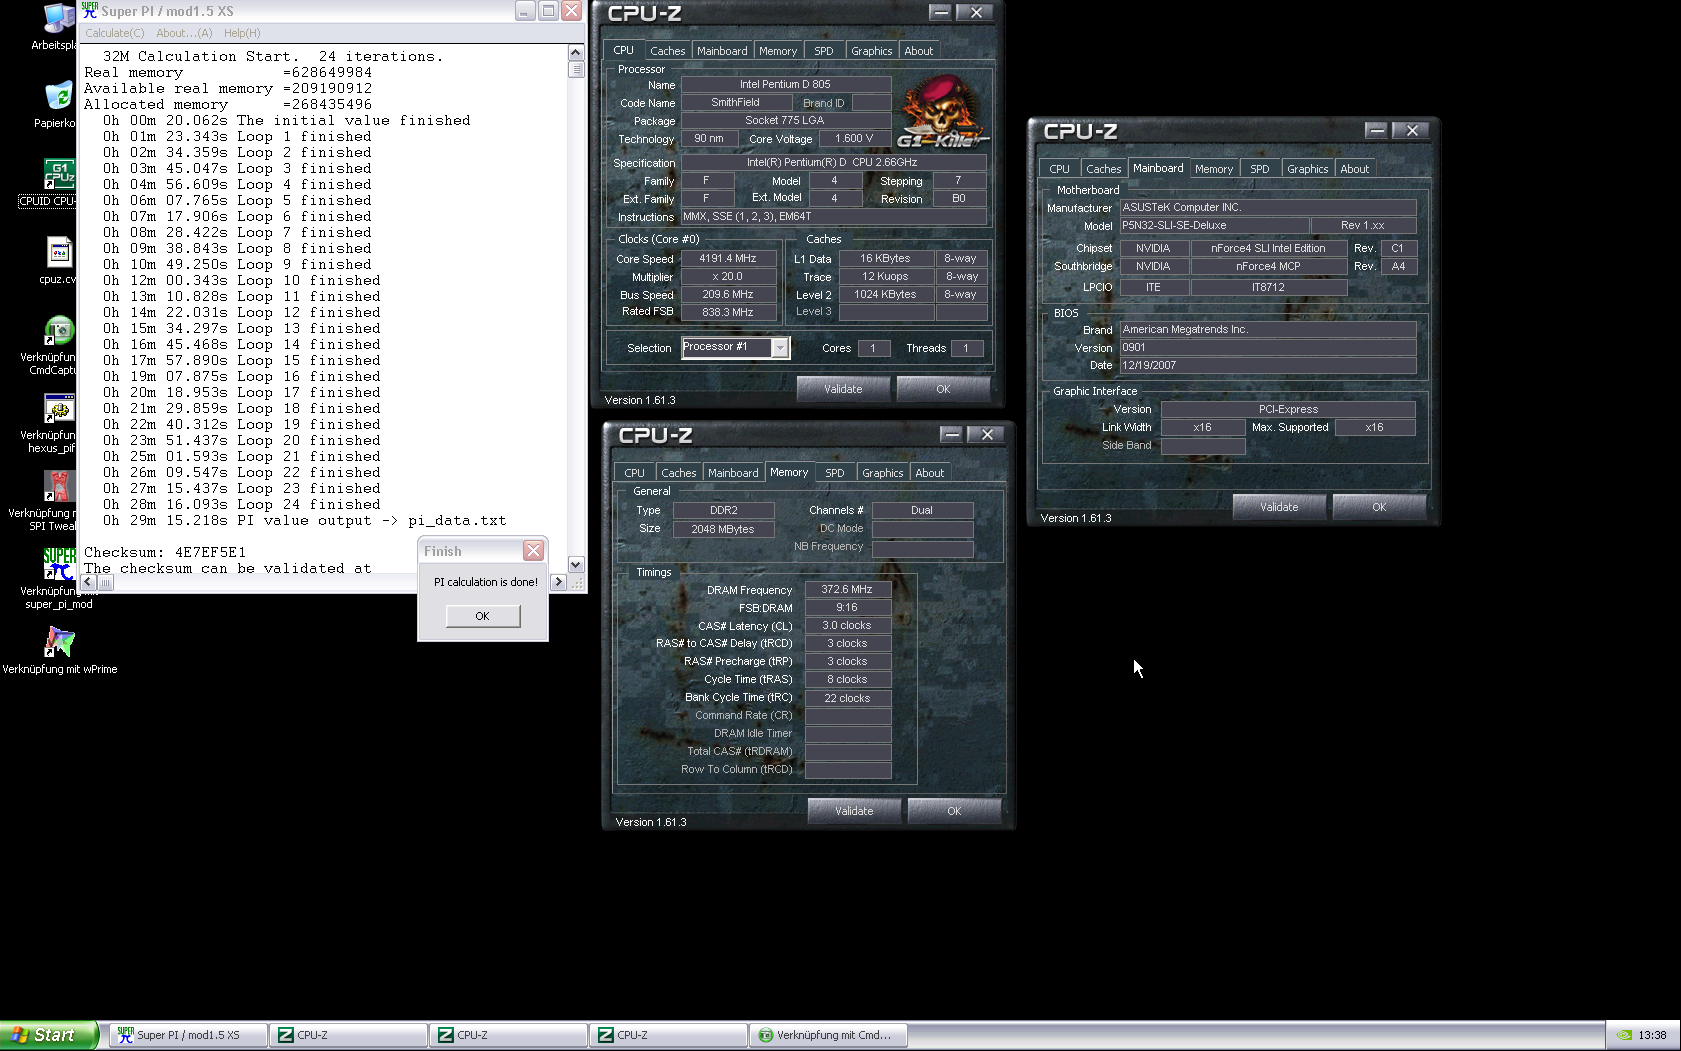Open the Verknüpfung mit Cmd taskbar item
This screenshot has height=1051, width=1681.
(x=828, y=1035)
